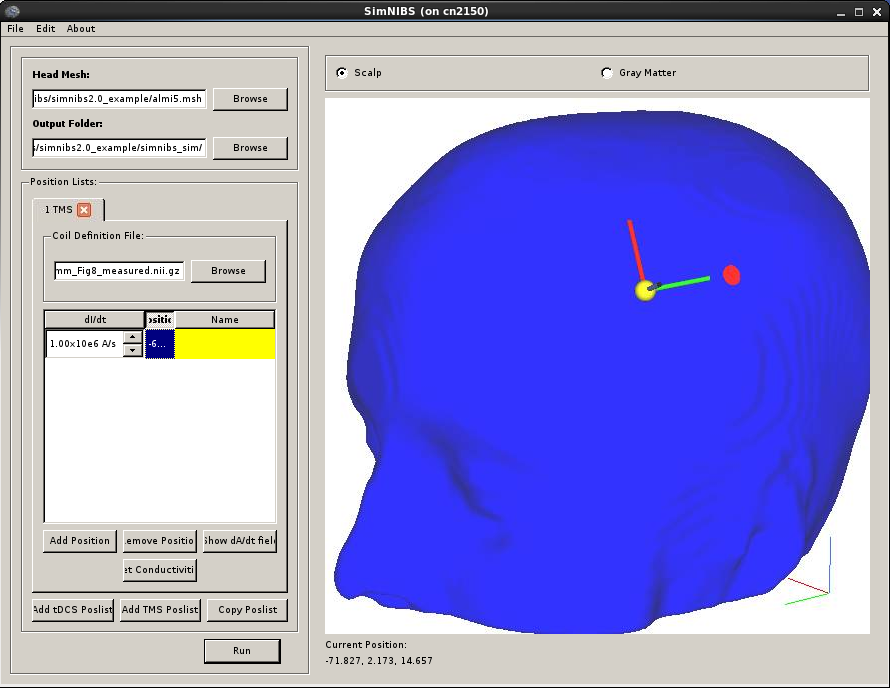The width and height of the screenshot is (890, 688).
Task: Click the Add Position button
Action: click(80, 541)
